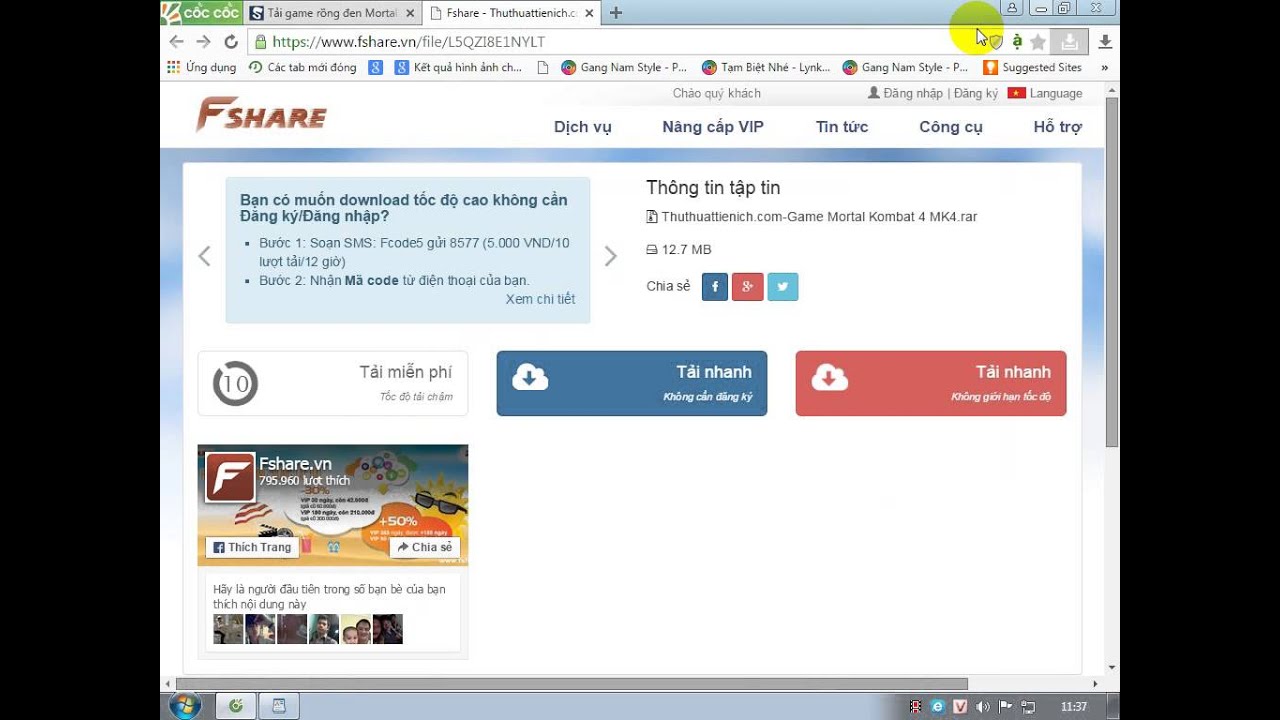
Task: Expand hidden bookmarks chevron
Action: (x=1105, y=68)
